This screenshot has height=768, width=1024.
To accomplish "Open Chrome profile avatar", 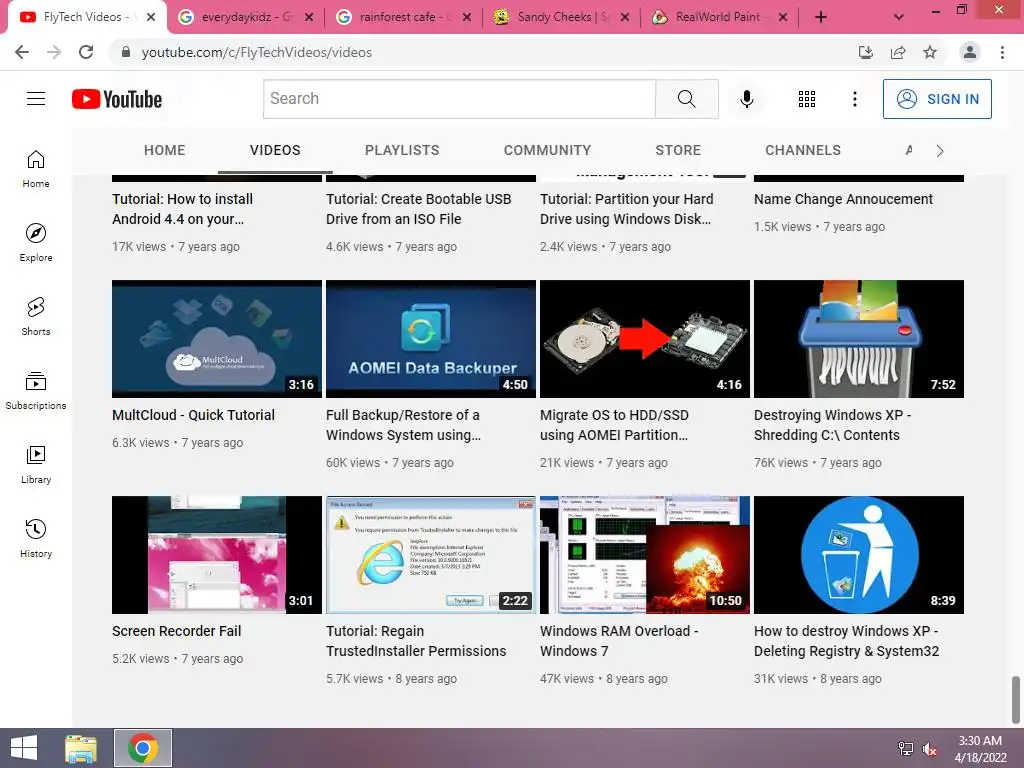I will click(970, 52).
